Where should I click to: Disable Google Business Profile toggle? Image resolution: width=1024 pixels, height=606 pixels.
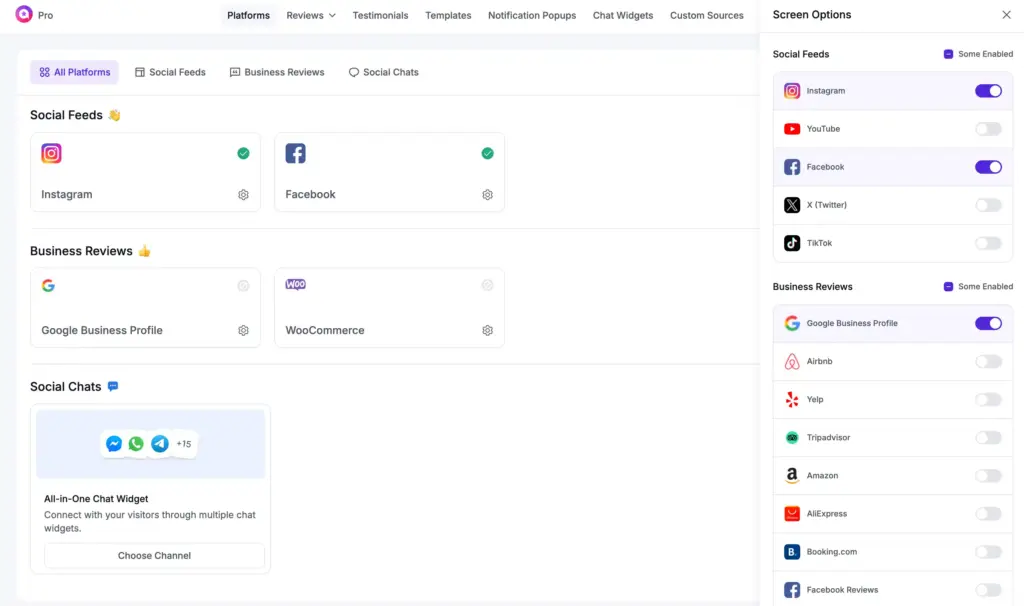(x=988, y=323)
